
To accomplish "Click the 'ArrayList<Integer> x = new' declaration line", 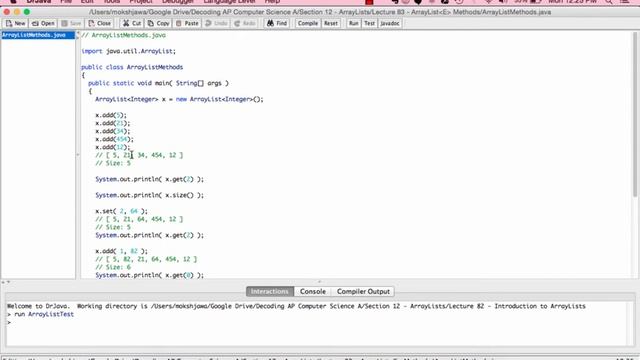I will pos(179,99).
